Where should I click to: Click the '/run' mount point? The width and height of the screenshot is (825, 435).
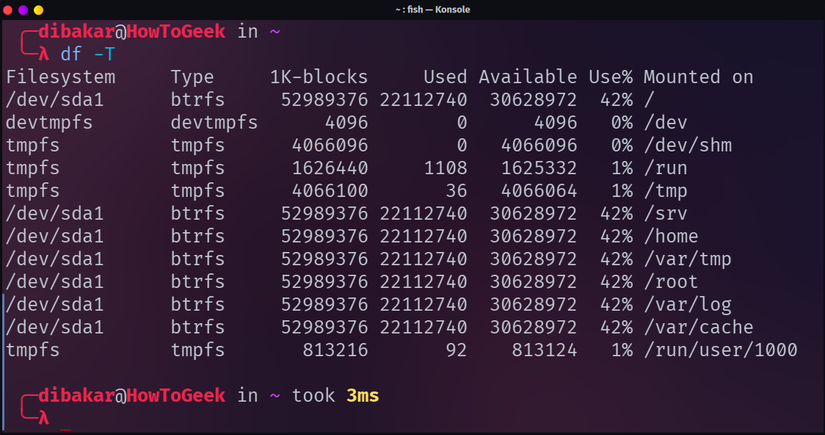coord(666,168)
